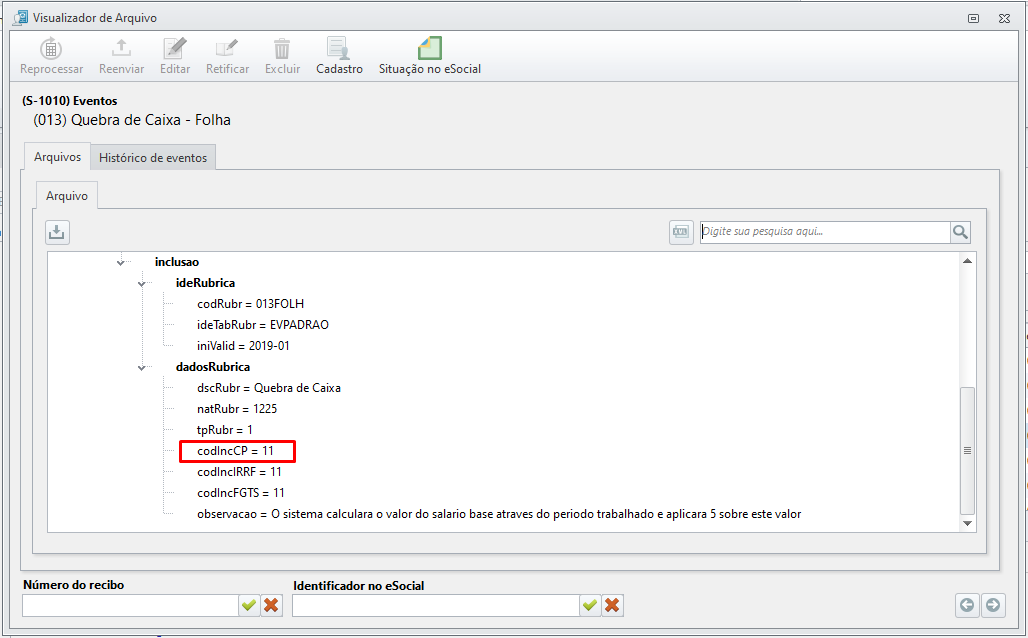Viewport: 1028px width, 638px height.
Task: Collapse the inclusao node
Action: point(121,262)
